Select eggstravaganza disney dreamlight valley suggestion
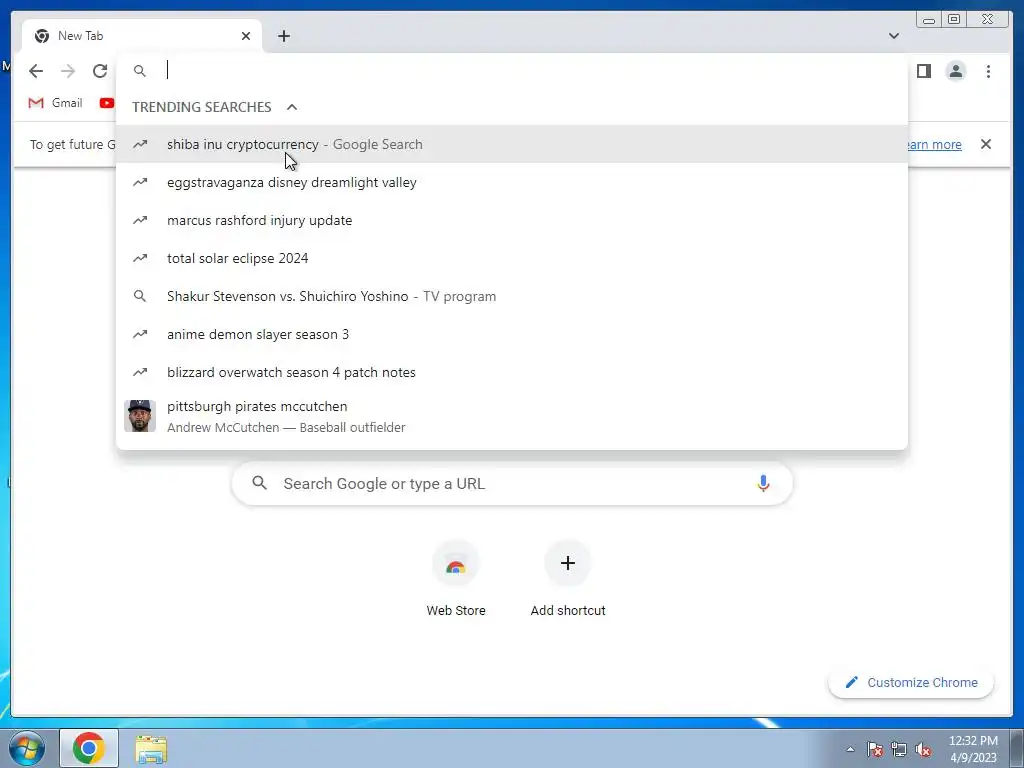 click(512, 182)
